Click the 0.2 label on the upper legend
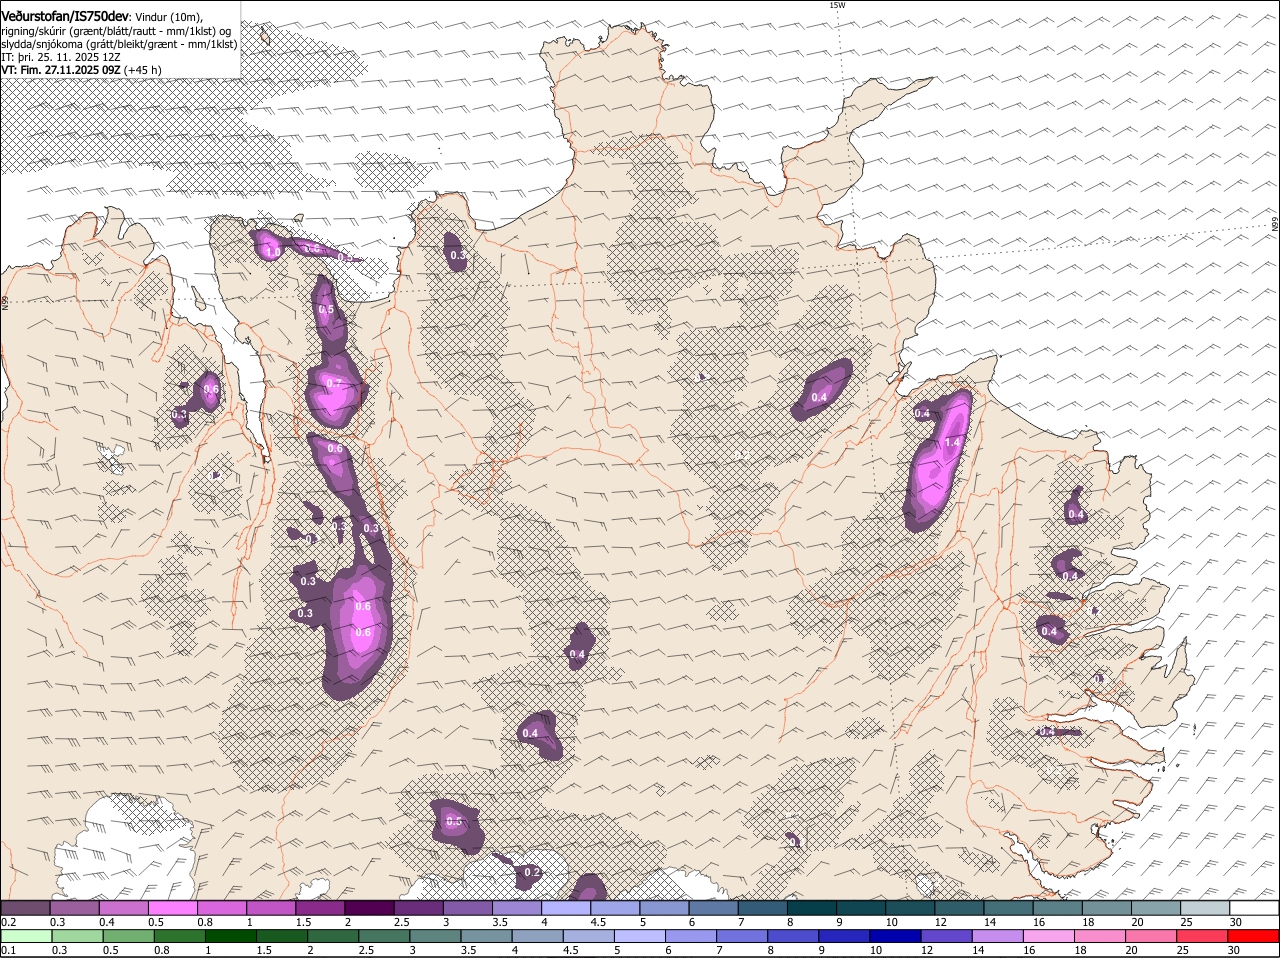Viewport: 1280px width, 958px height. point(8,922)
